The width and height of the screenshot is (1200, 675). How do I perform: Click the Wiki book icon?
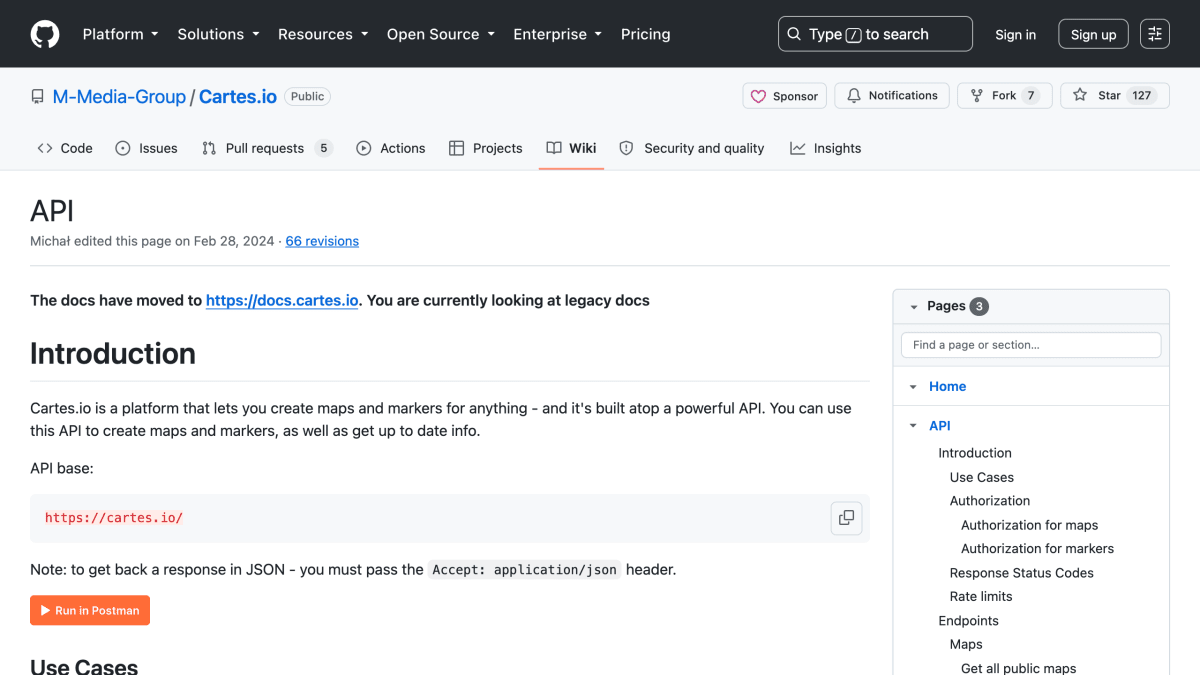pyautogui.click(x=554, y=148)
